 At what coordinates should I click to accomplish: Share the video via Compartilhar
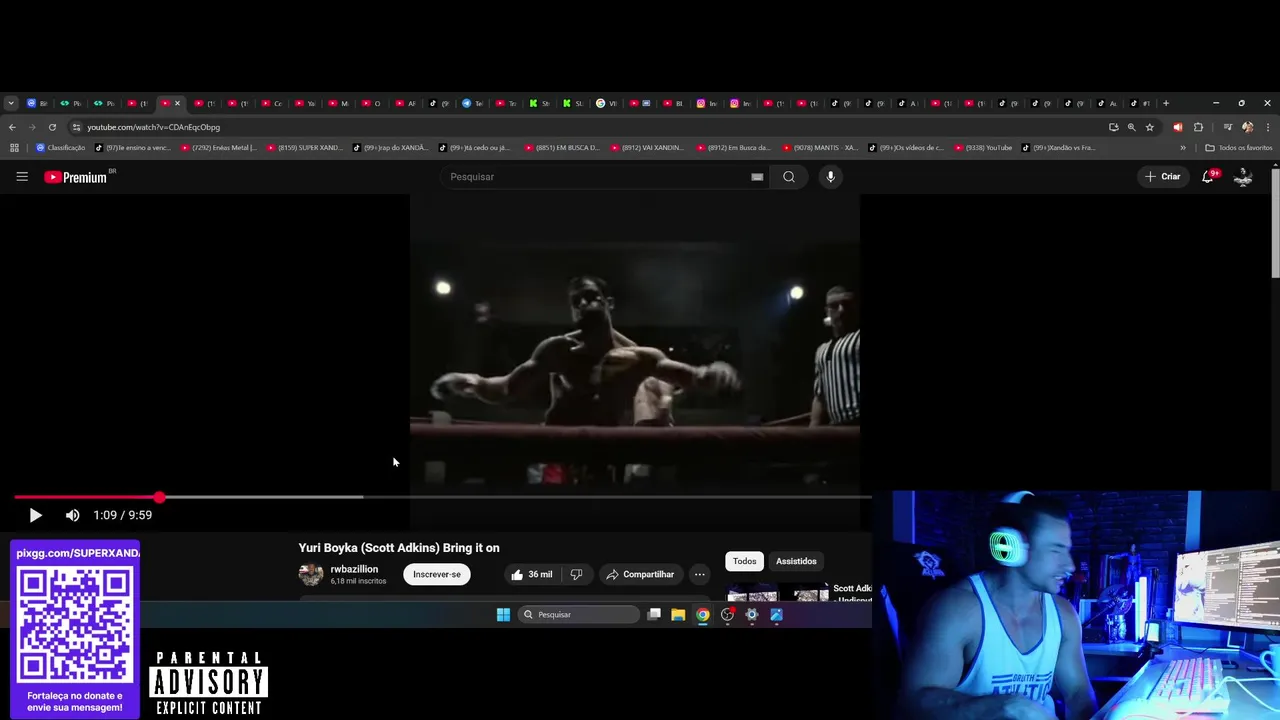640,574
